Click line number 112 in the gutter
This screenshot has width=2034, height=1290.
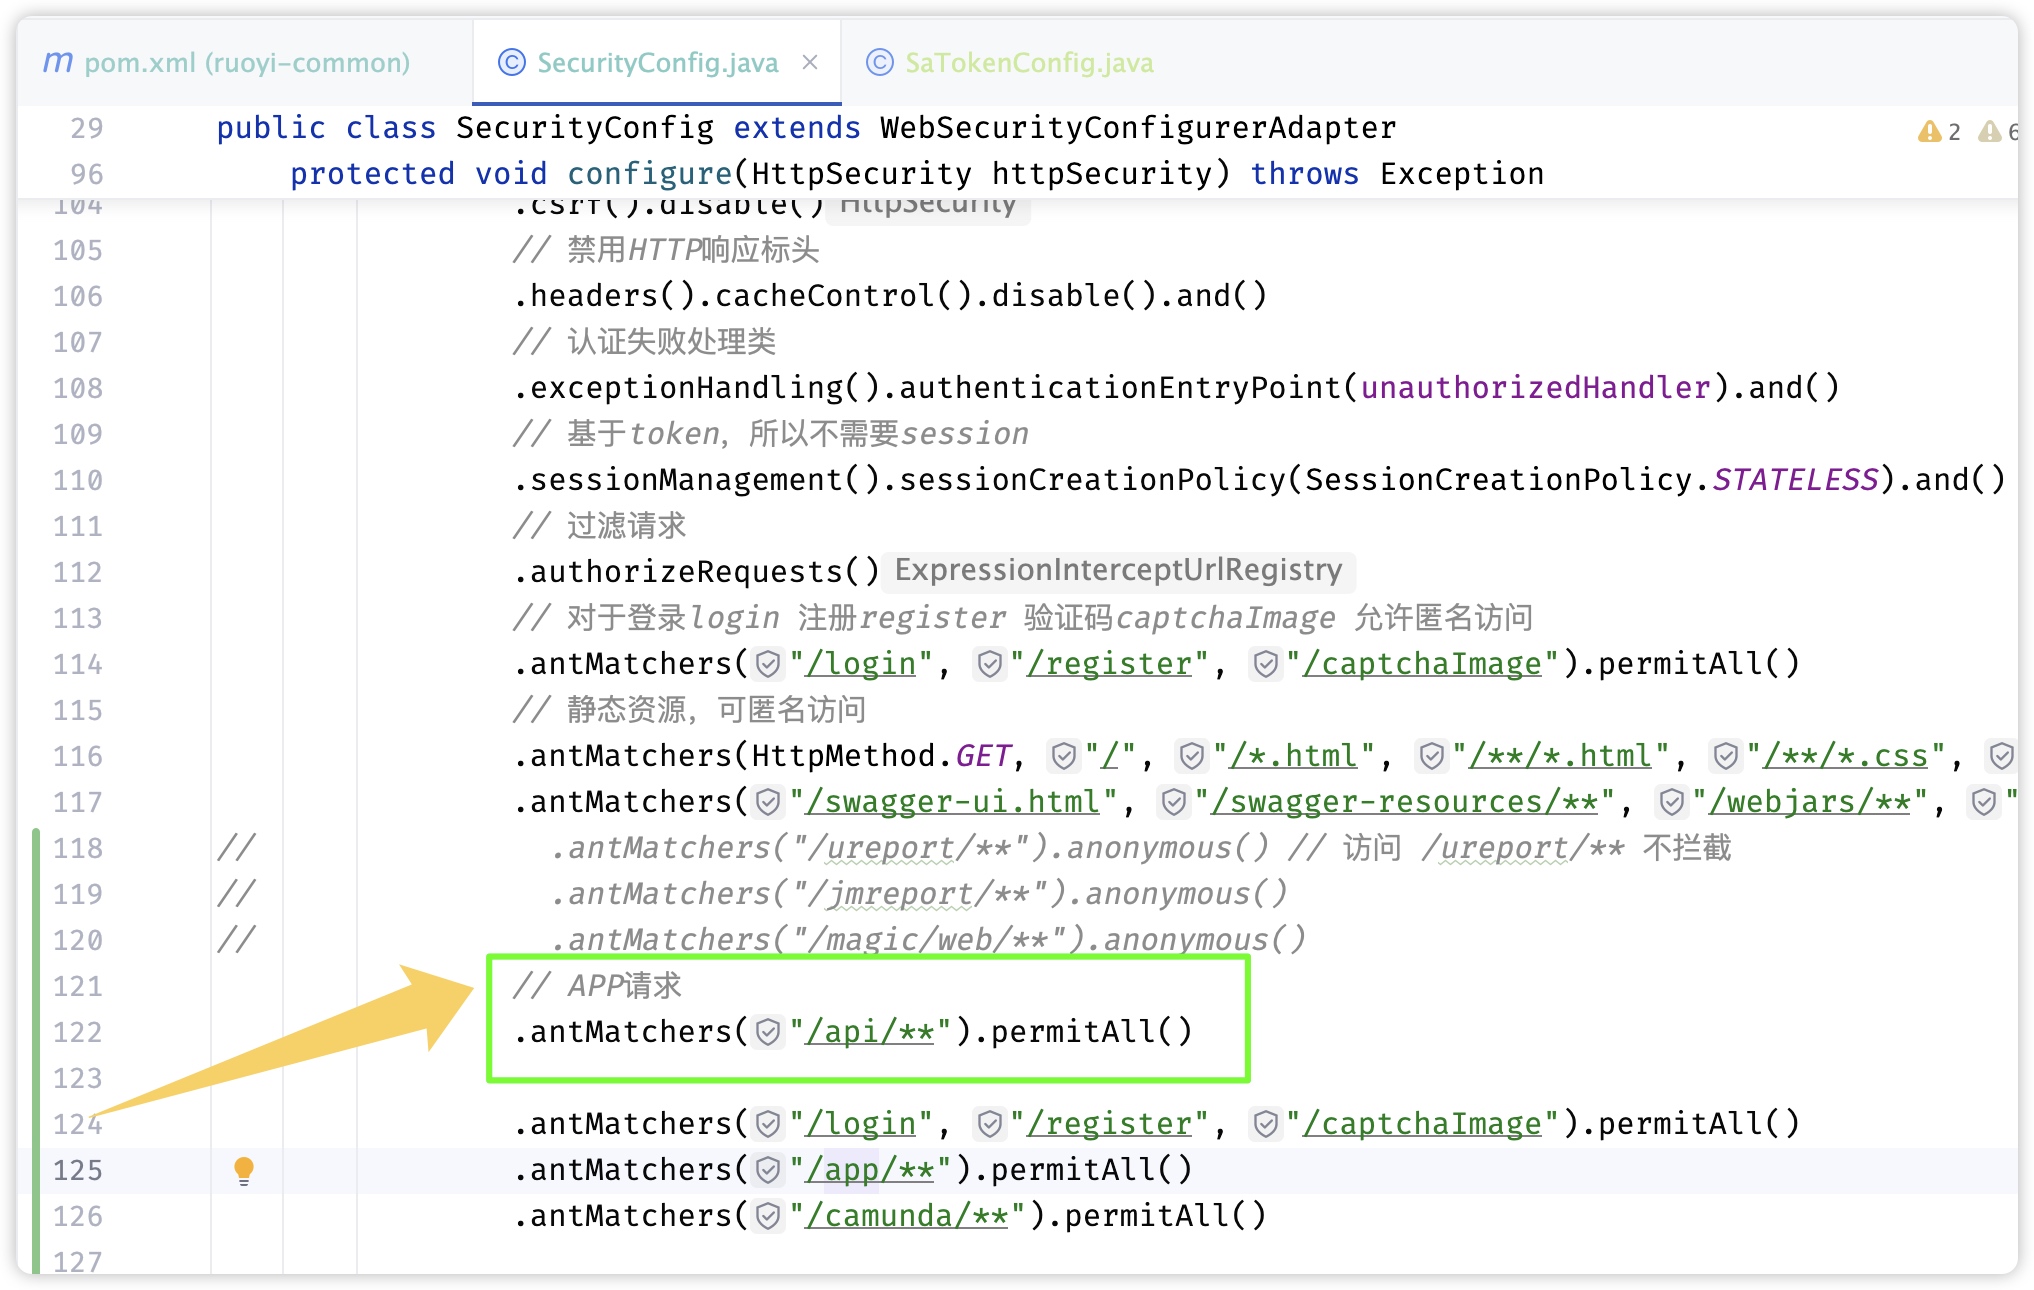(78, 572)
